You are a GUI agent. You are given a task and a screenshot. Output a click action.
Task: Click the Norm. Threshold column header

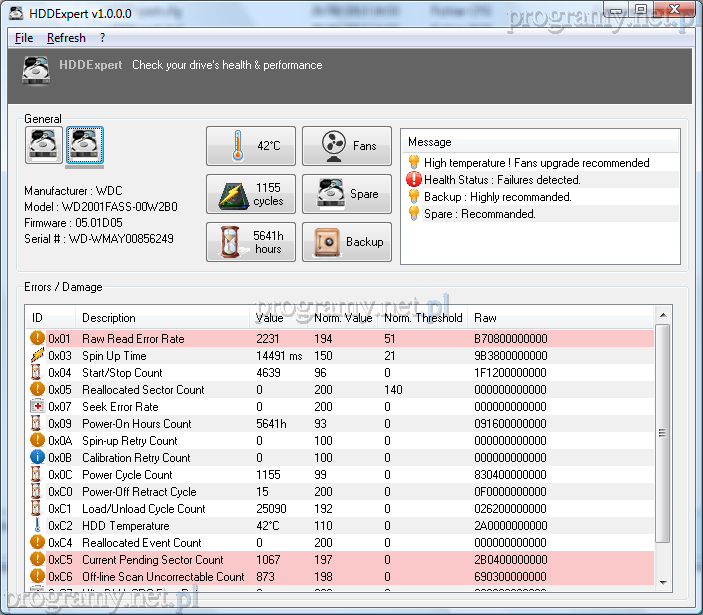point(422,318)
